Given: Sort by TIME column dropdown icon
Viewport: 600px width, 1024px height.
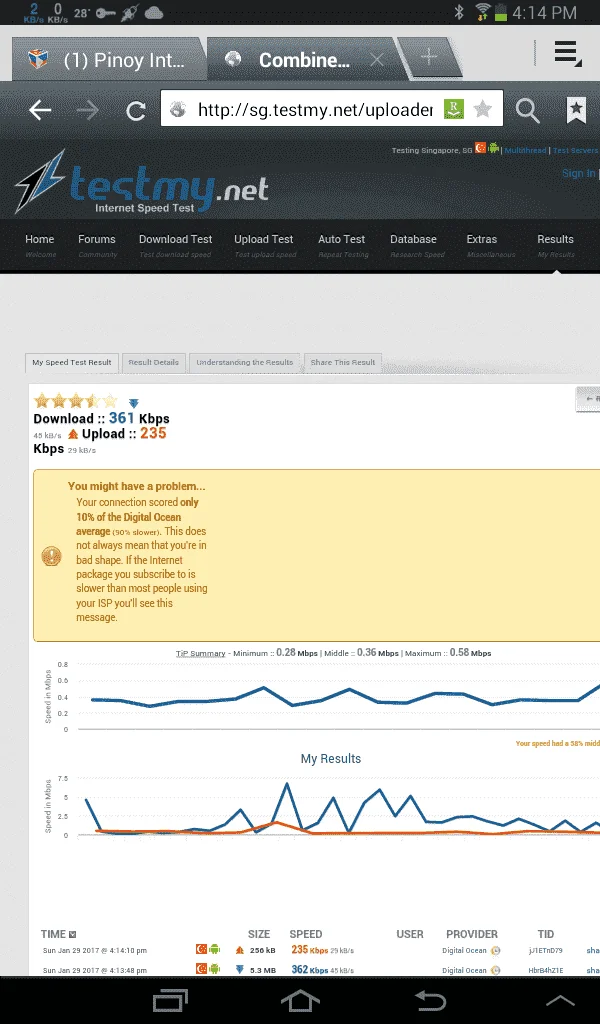Looking at the screenshot, I should (x=72, y=935).
